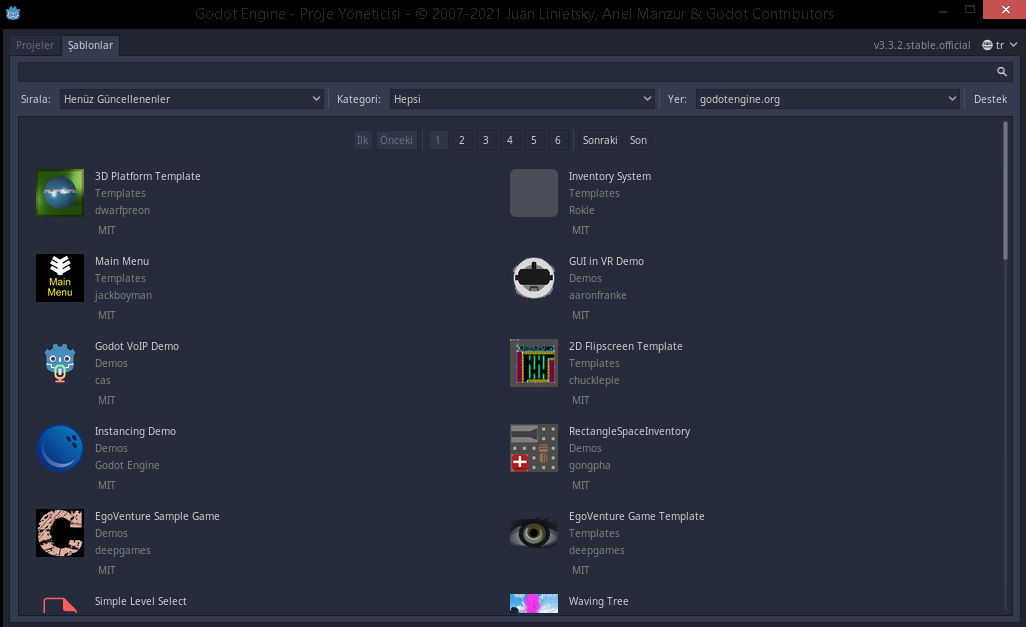Click author Rokle
The height and width of the screenshot is (627, 1026).
point(582,210)
